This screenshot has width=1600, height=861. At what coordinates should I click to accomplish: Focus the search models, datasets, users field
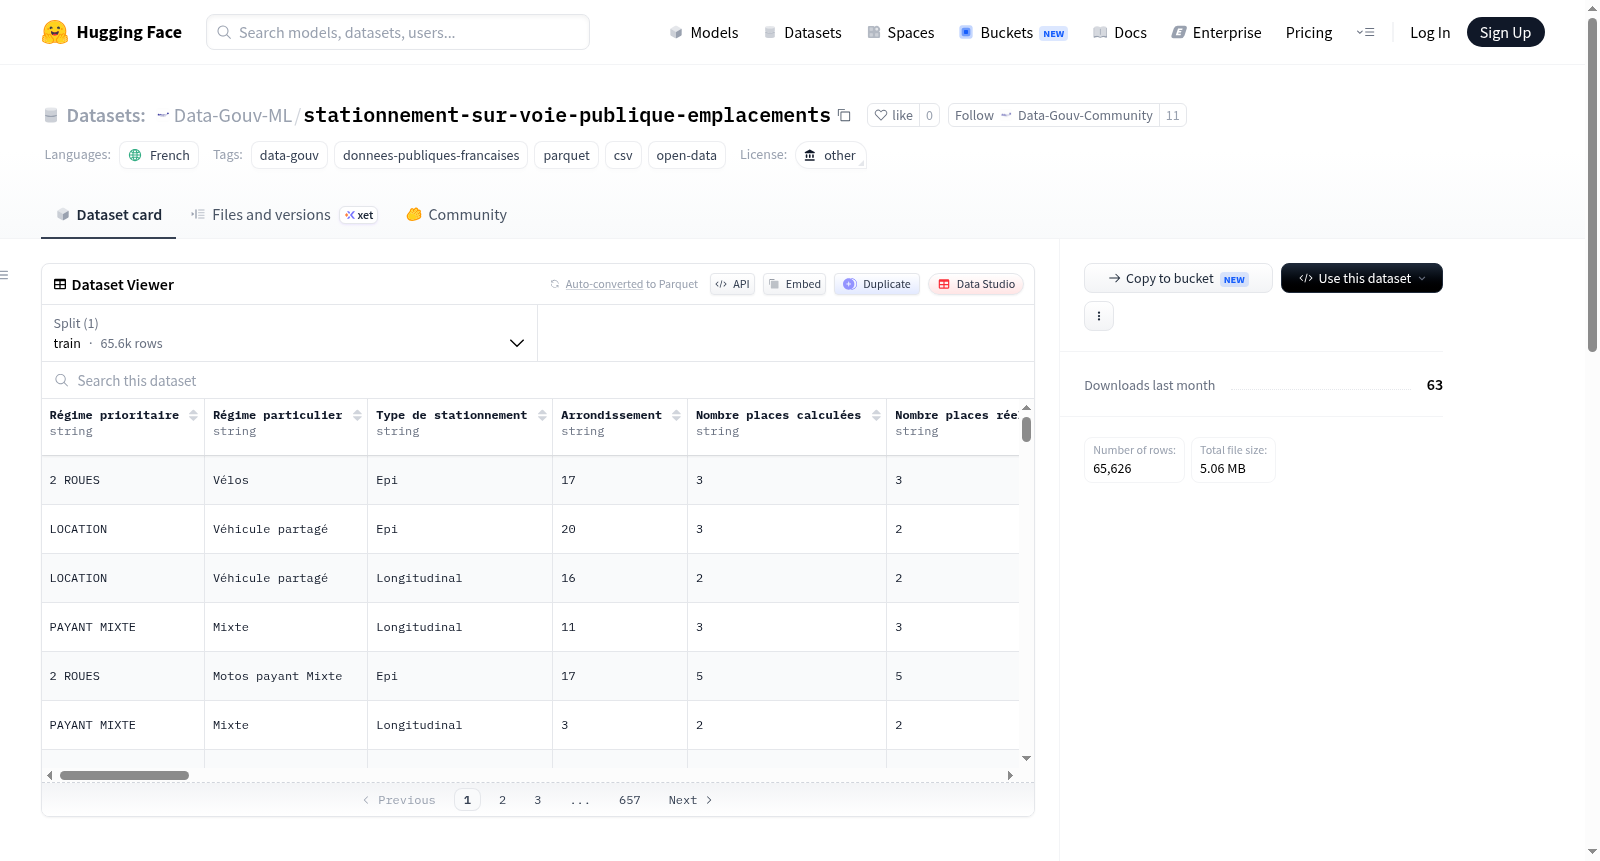pyautogui.click(x=398, y=32)
